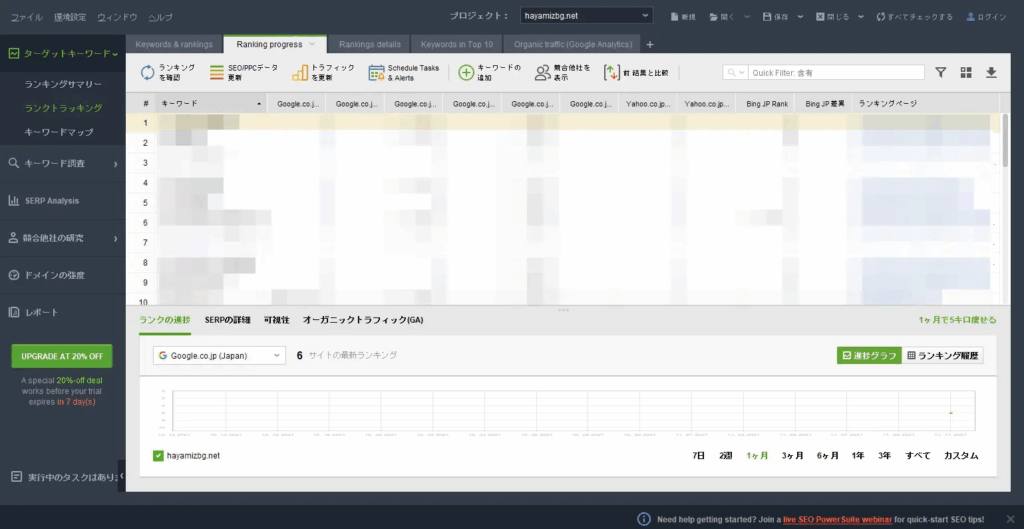Open the Google.co.jp (Japan) search engine dropdown
Viewport: 1024px width, 529px height.
pyautogui.click(x=219, y=355)
